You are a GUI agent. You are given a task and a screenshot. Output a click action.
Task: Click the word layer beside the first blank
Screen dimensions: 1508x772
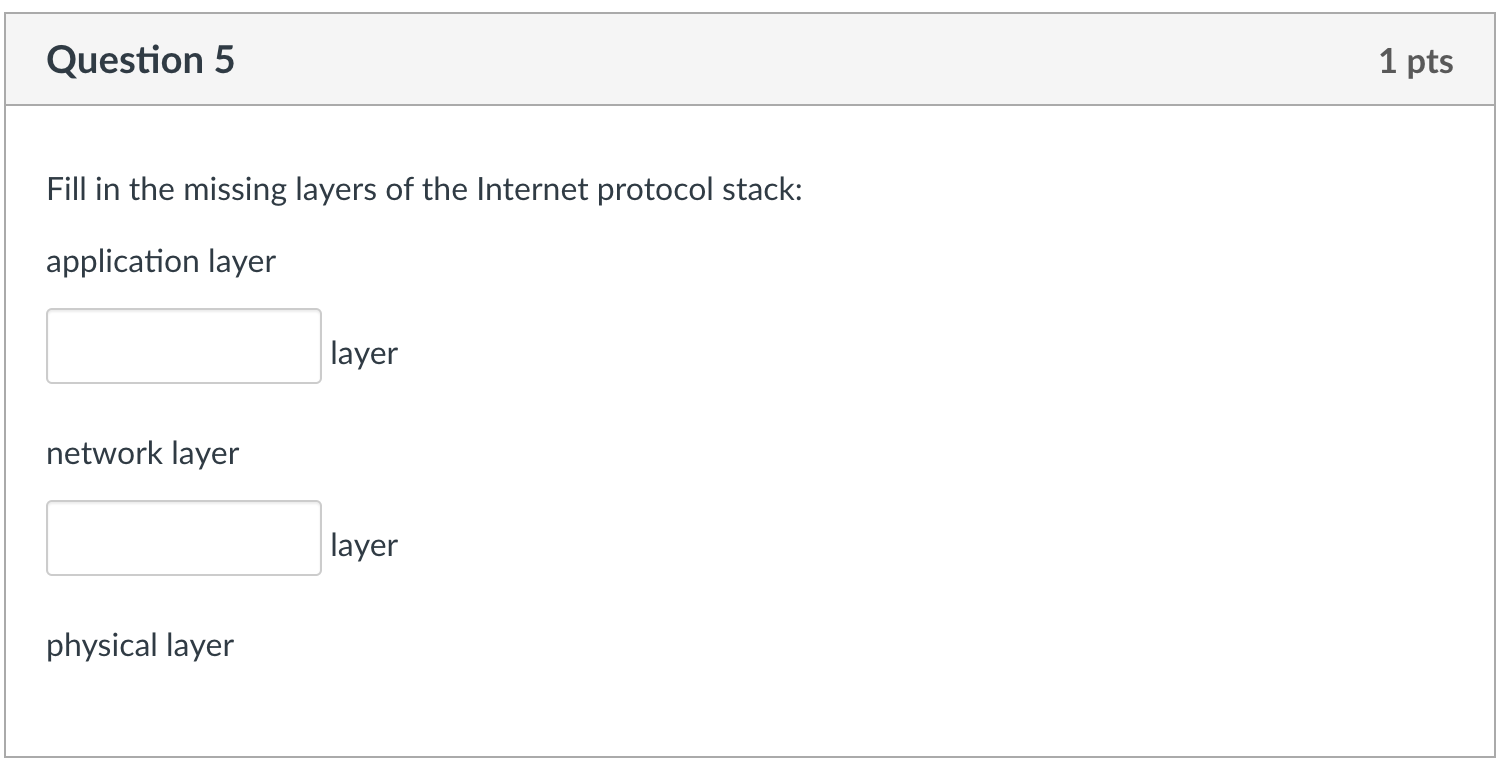click(x=363, y=353)
